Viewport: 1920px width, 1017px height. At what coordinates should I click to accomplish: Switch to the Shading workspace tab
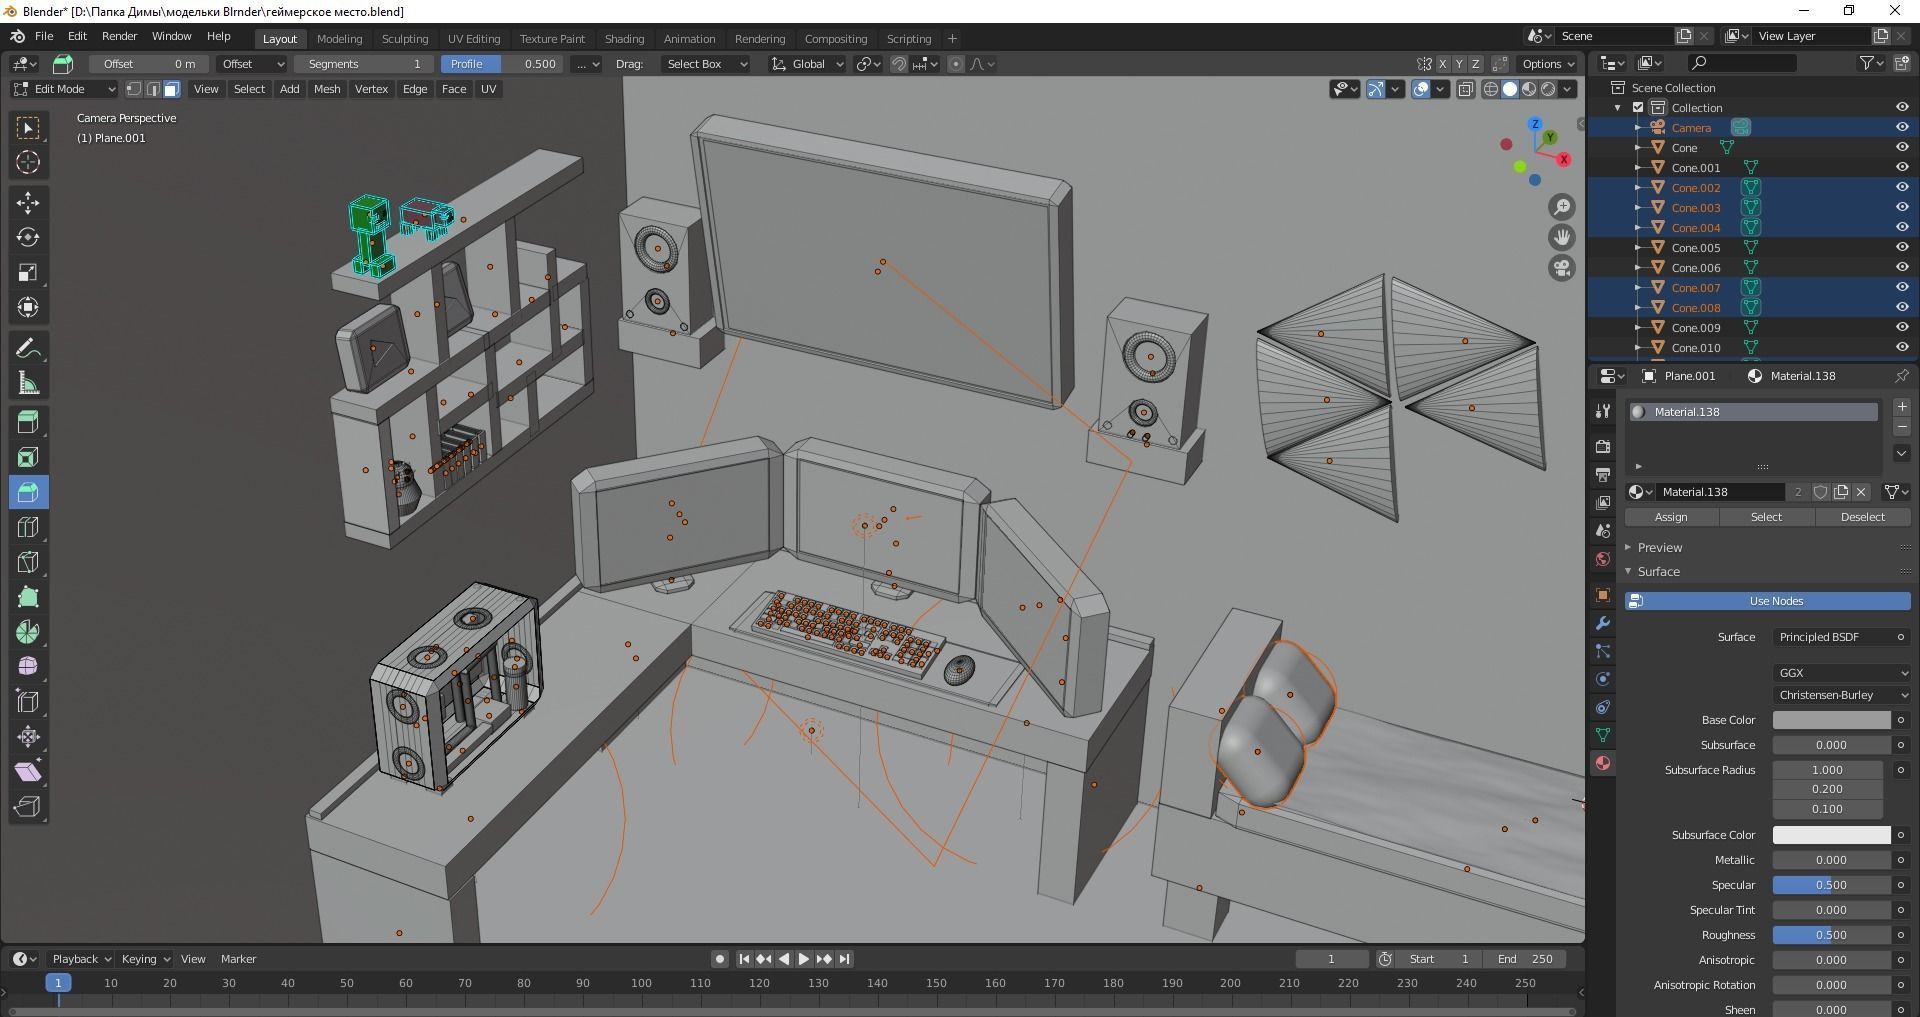pos(624,39)
